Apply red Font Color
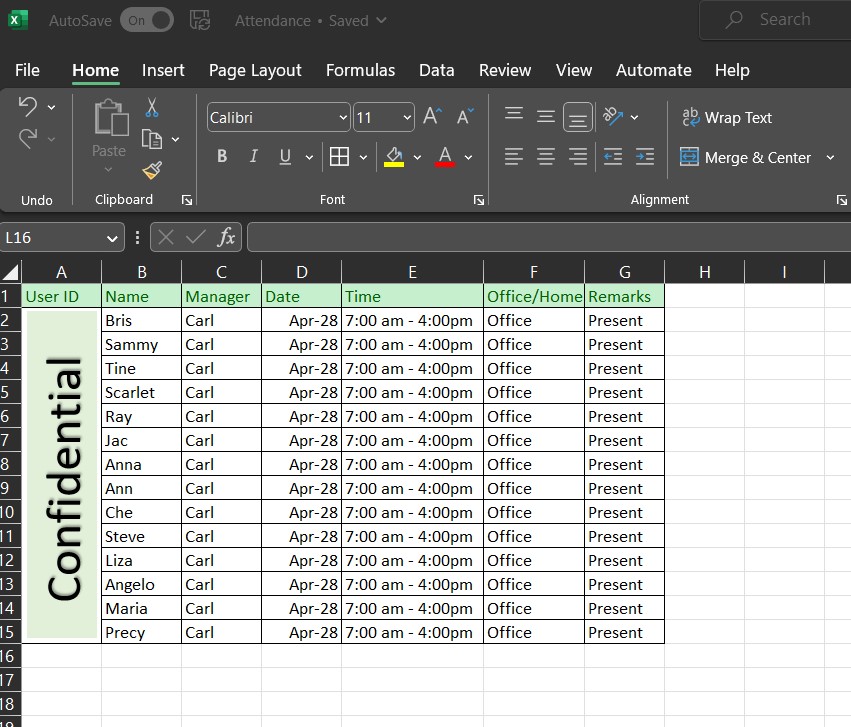 (x=445, y=157)
